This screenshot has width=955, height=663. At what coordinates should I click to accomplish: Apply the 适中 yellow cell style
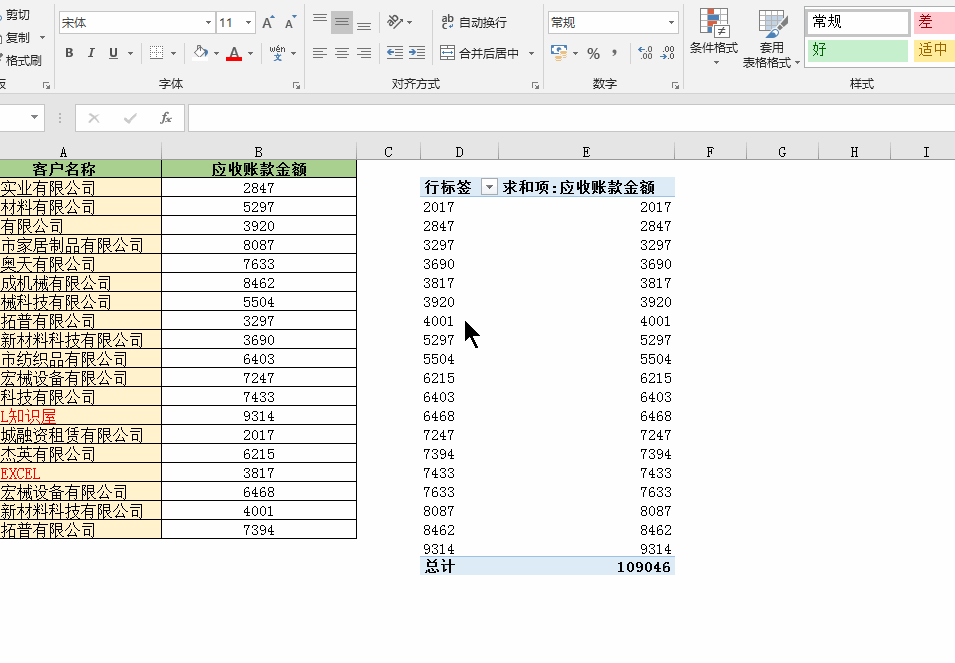(x=933, y=50)
